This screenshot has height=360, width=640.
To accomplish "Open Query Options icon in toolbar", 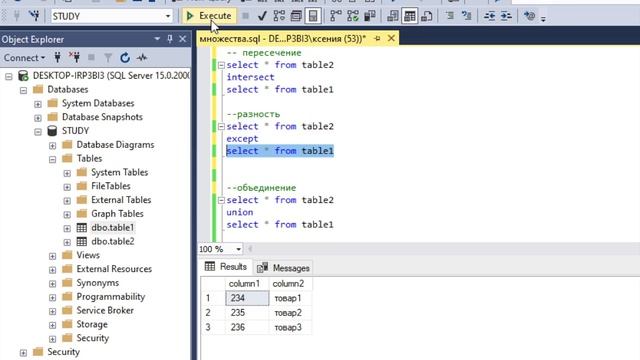I will [296, 16].
